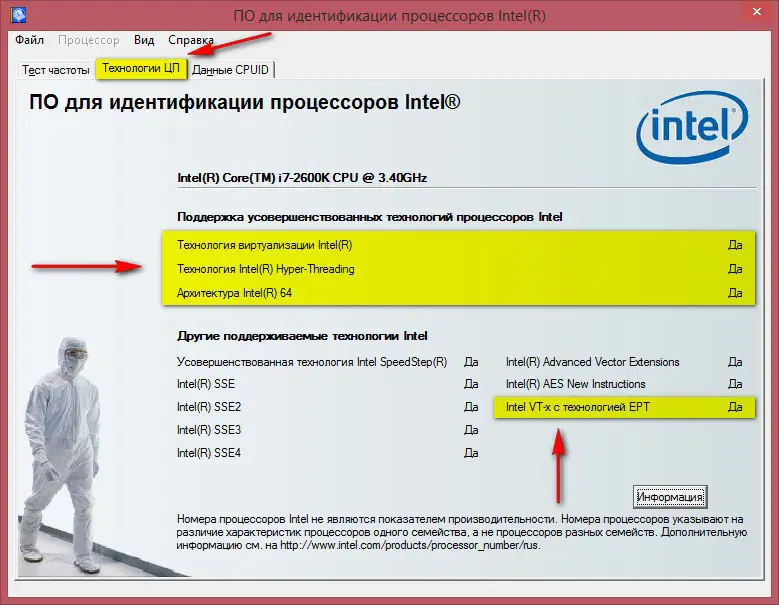
Task: Click the page title ПО для идентификации процессоров Intel®
Action: pos(244,102)
